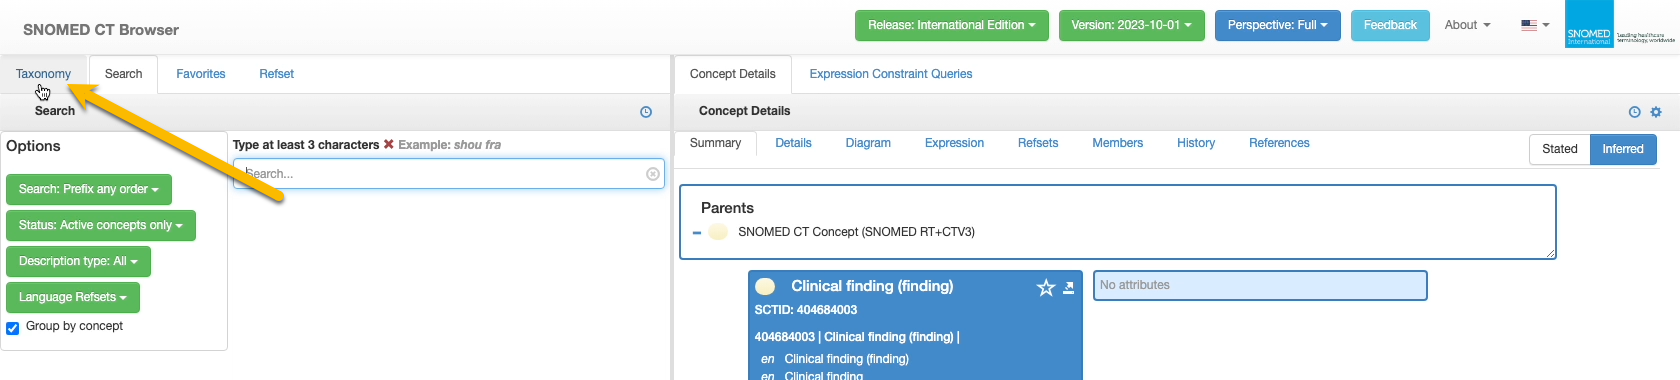Screen dimensions: 1680x380
Task: Collapse parent SNOMED CT Concept minus icon
Action: (697, 233)
